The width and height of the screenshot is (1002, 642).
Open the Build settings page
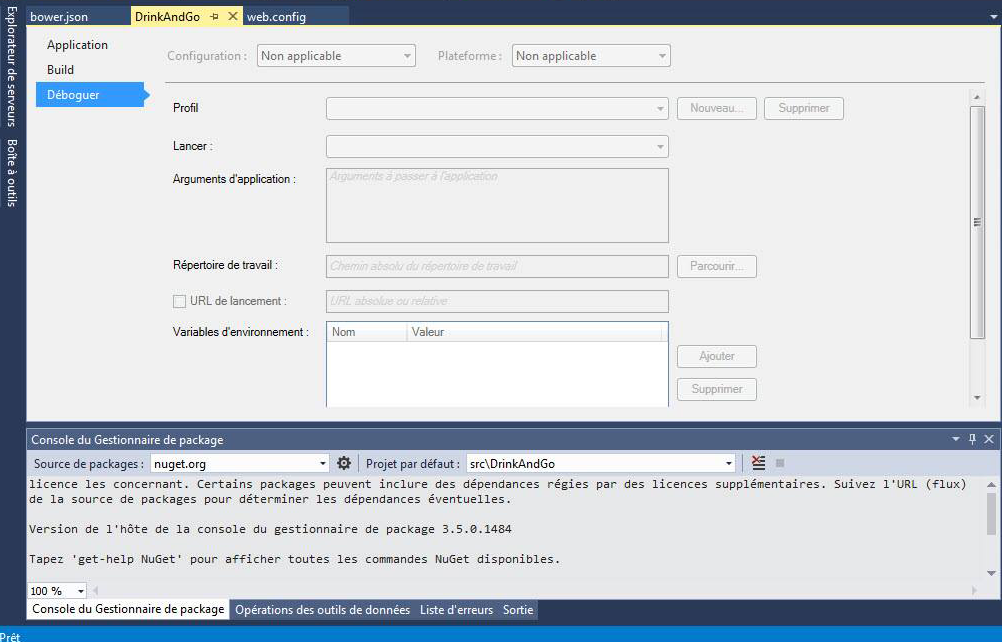tap(60, 70)
